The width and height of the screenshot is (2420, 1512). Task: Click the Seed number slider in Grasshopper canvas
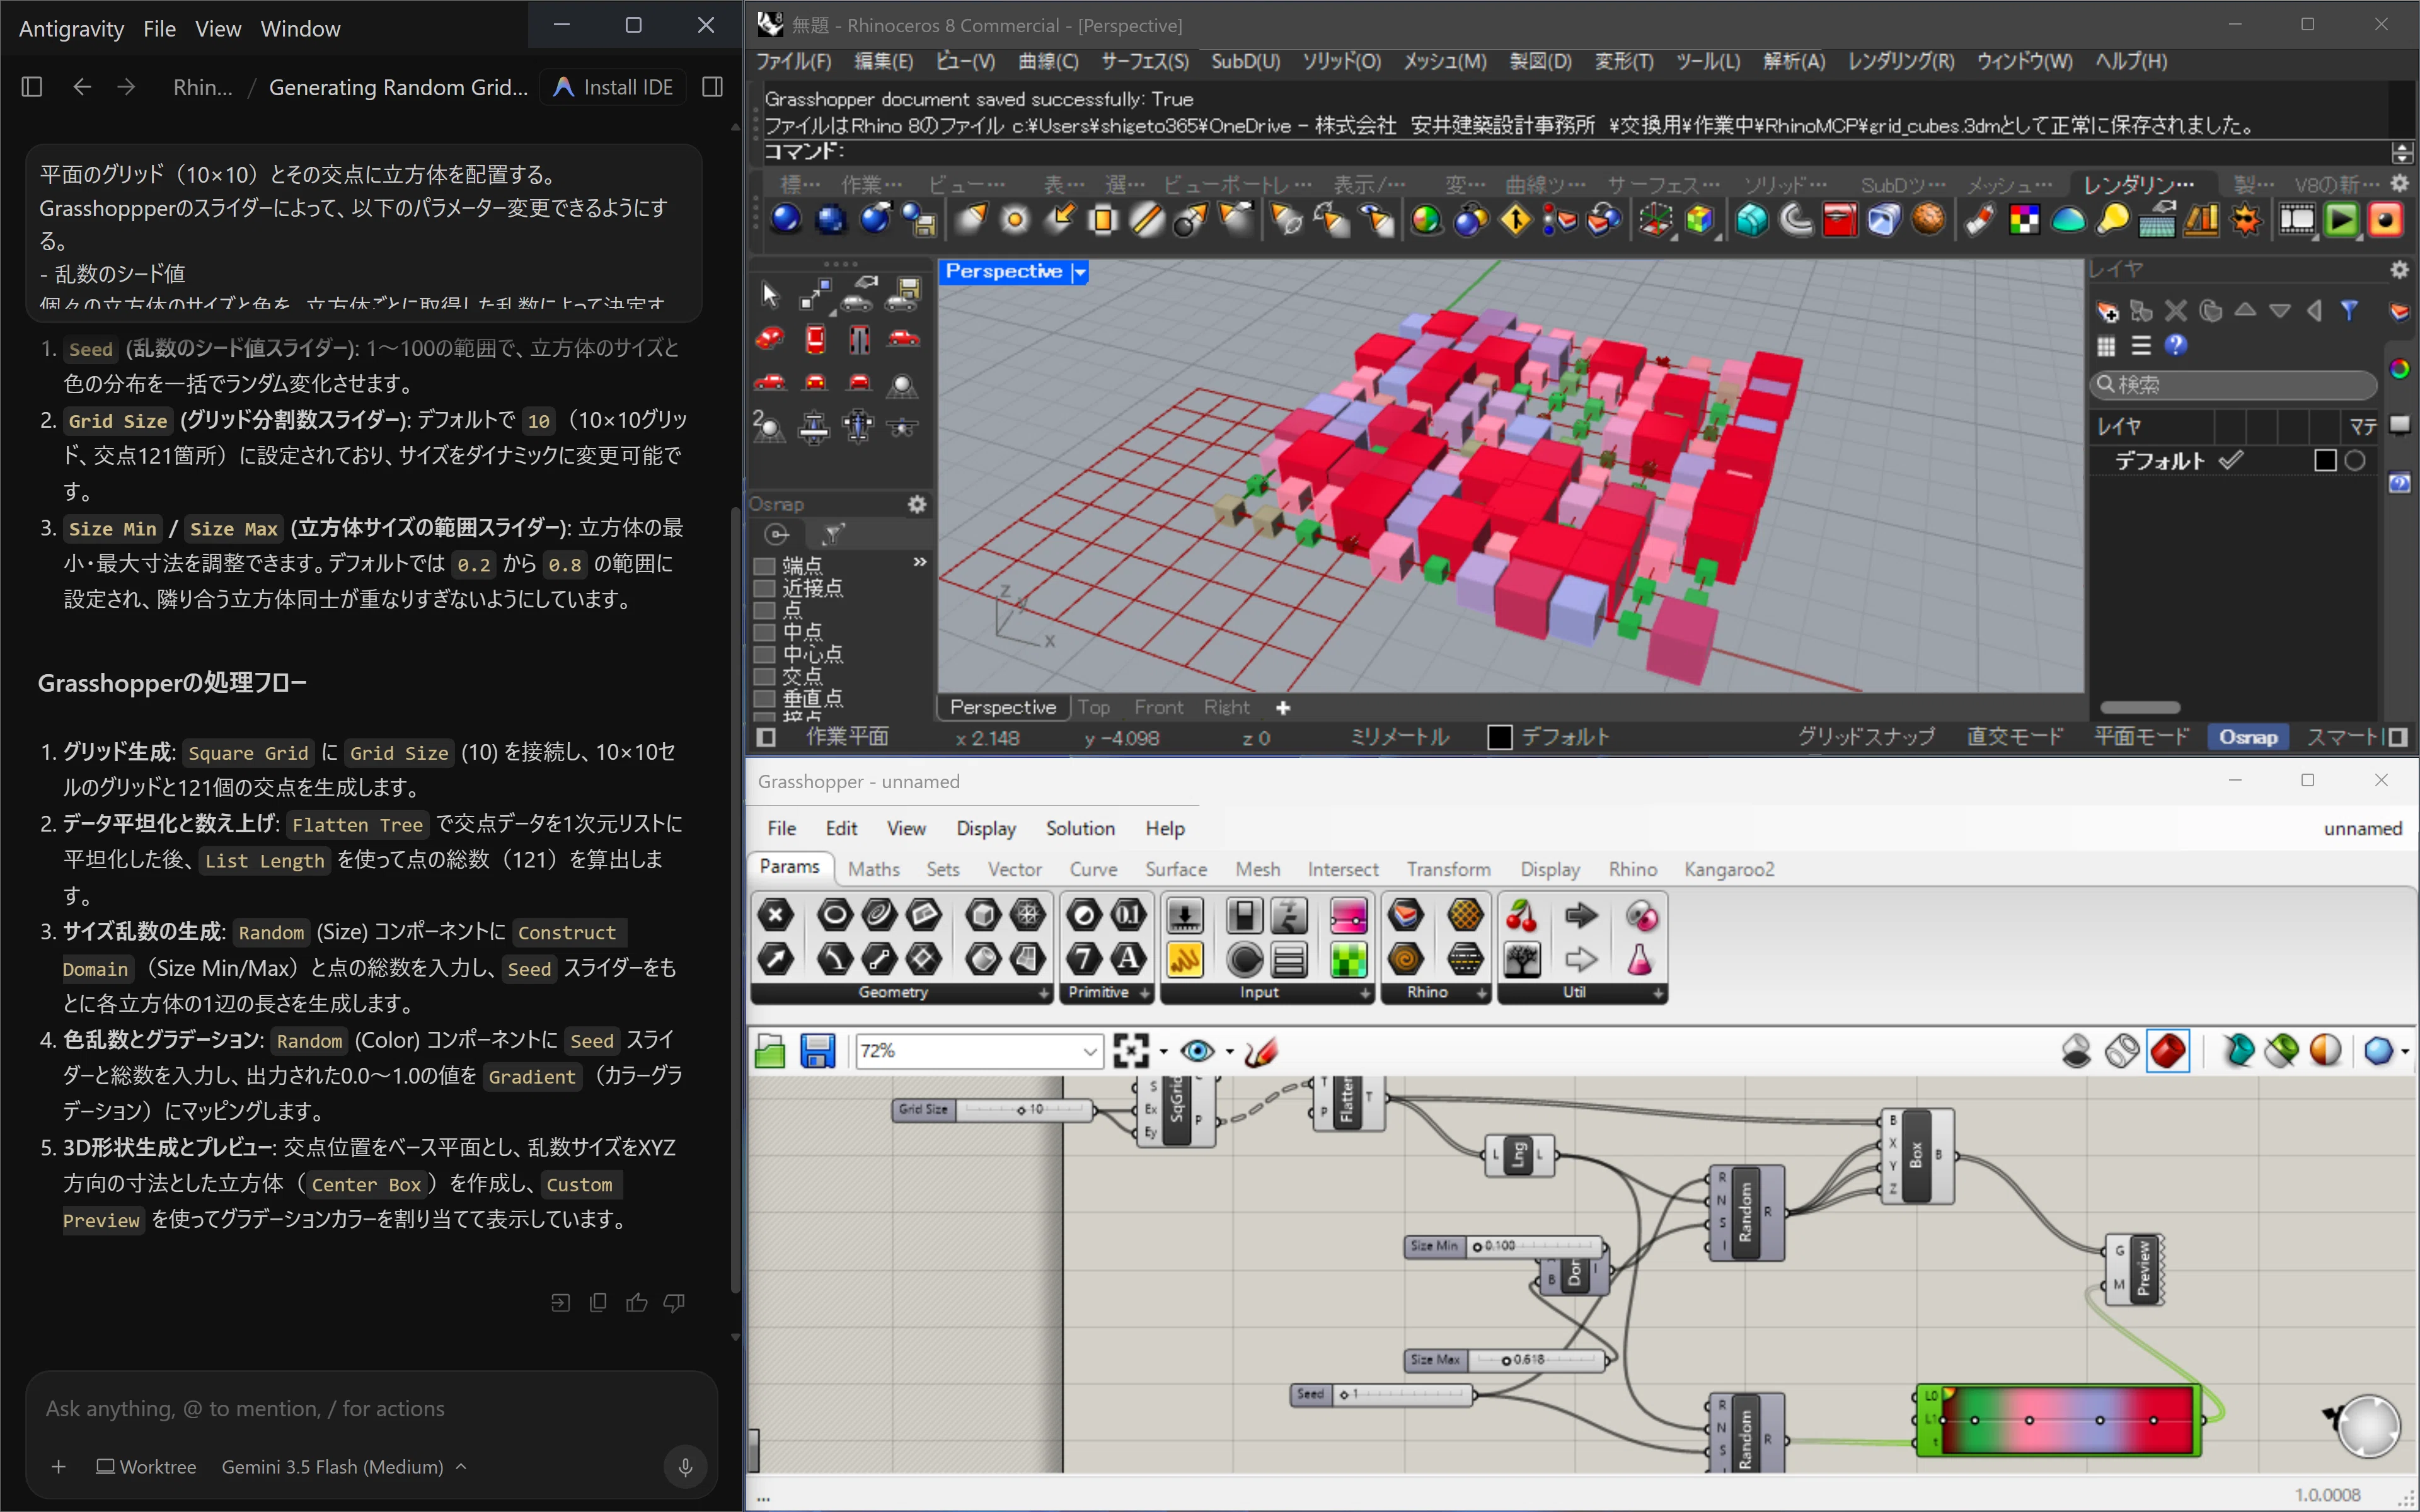pyautogui.click(x=1382, y=1394)
